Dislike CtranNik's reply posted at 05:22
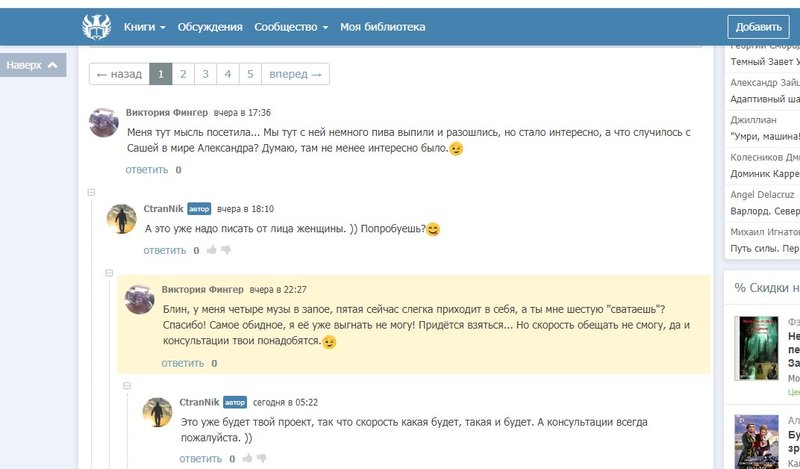 [x=262, y=459]
